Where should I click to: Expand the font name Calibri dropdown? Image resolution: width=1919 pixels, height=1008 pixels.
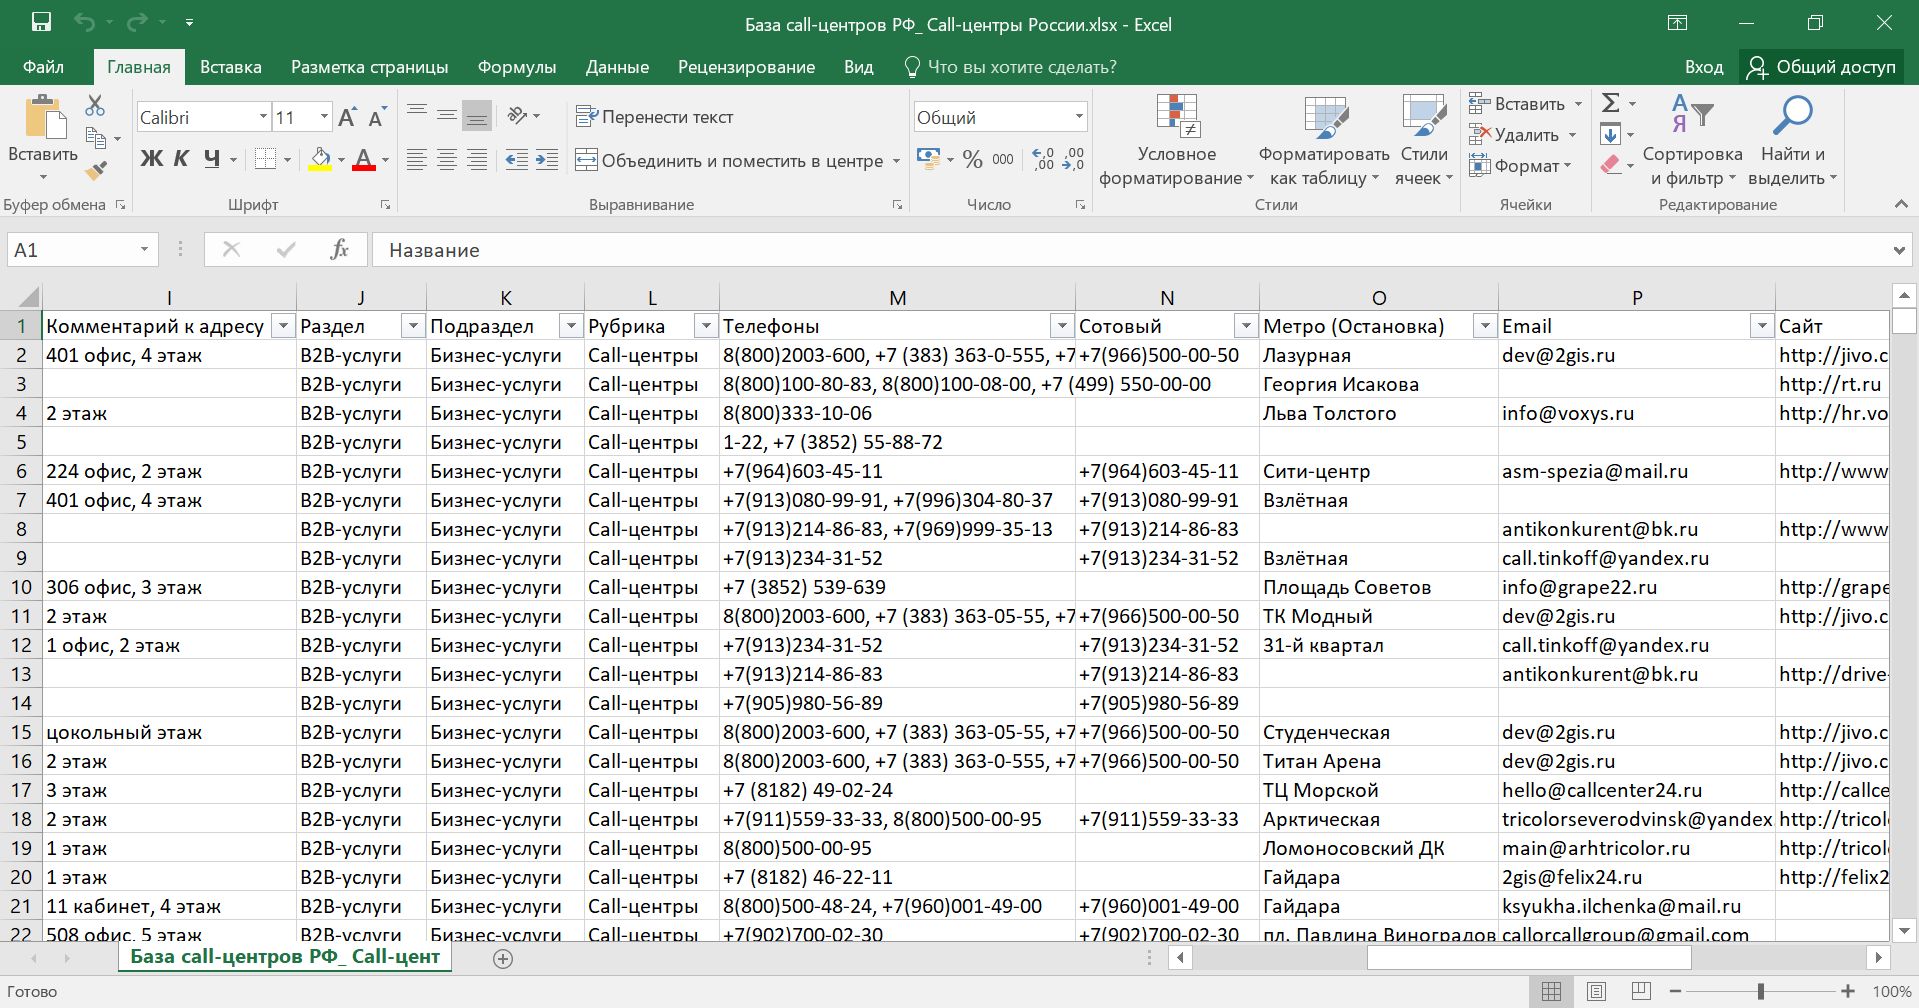click(x=263, y=117)
